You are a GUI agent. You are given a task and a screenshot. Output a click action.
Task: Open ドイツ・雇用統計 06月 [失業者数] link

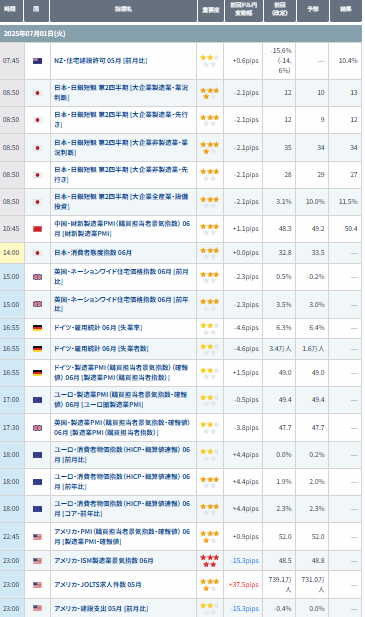101,349
